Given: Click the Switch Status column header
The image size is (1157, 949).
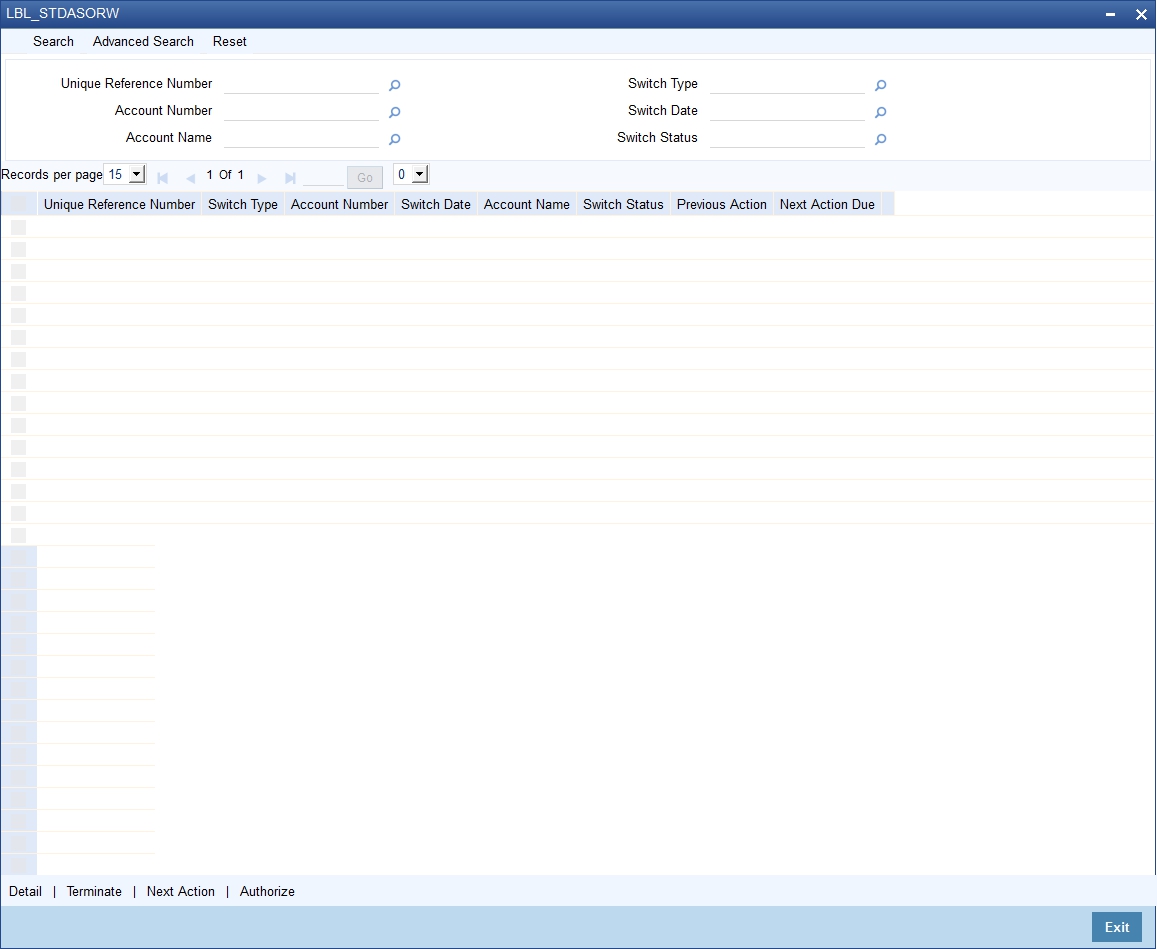Looking at the screenshot, I should coord(624,204).
